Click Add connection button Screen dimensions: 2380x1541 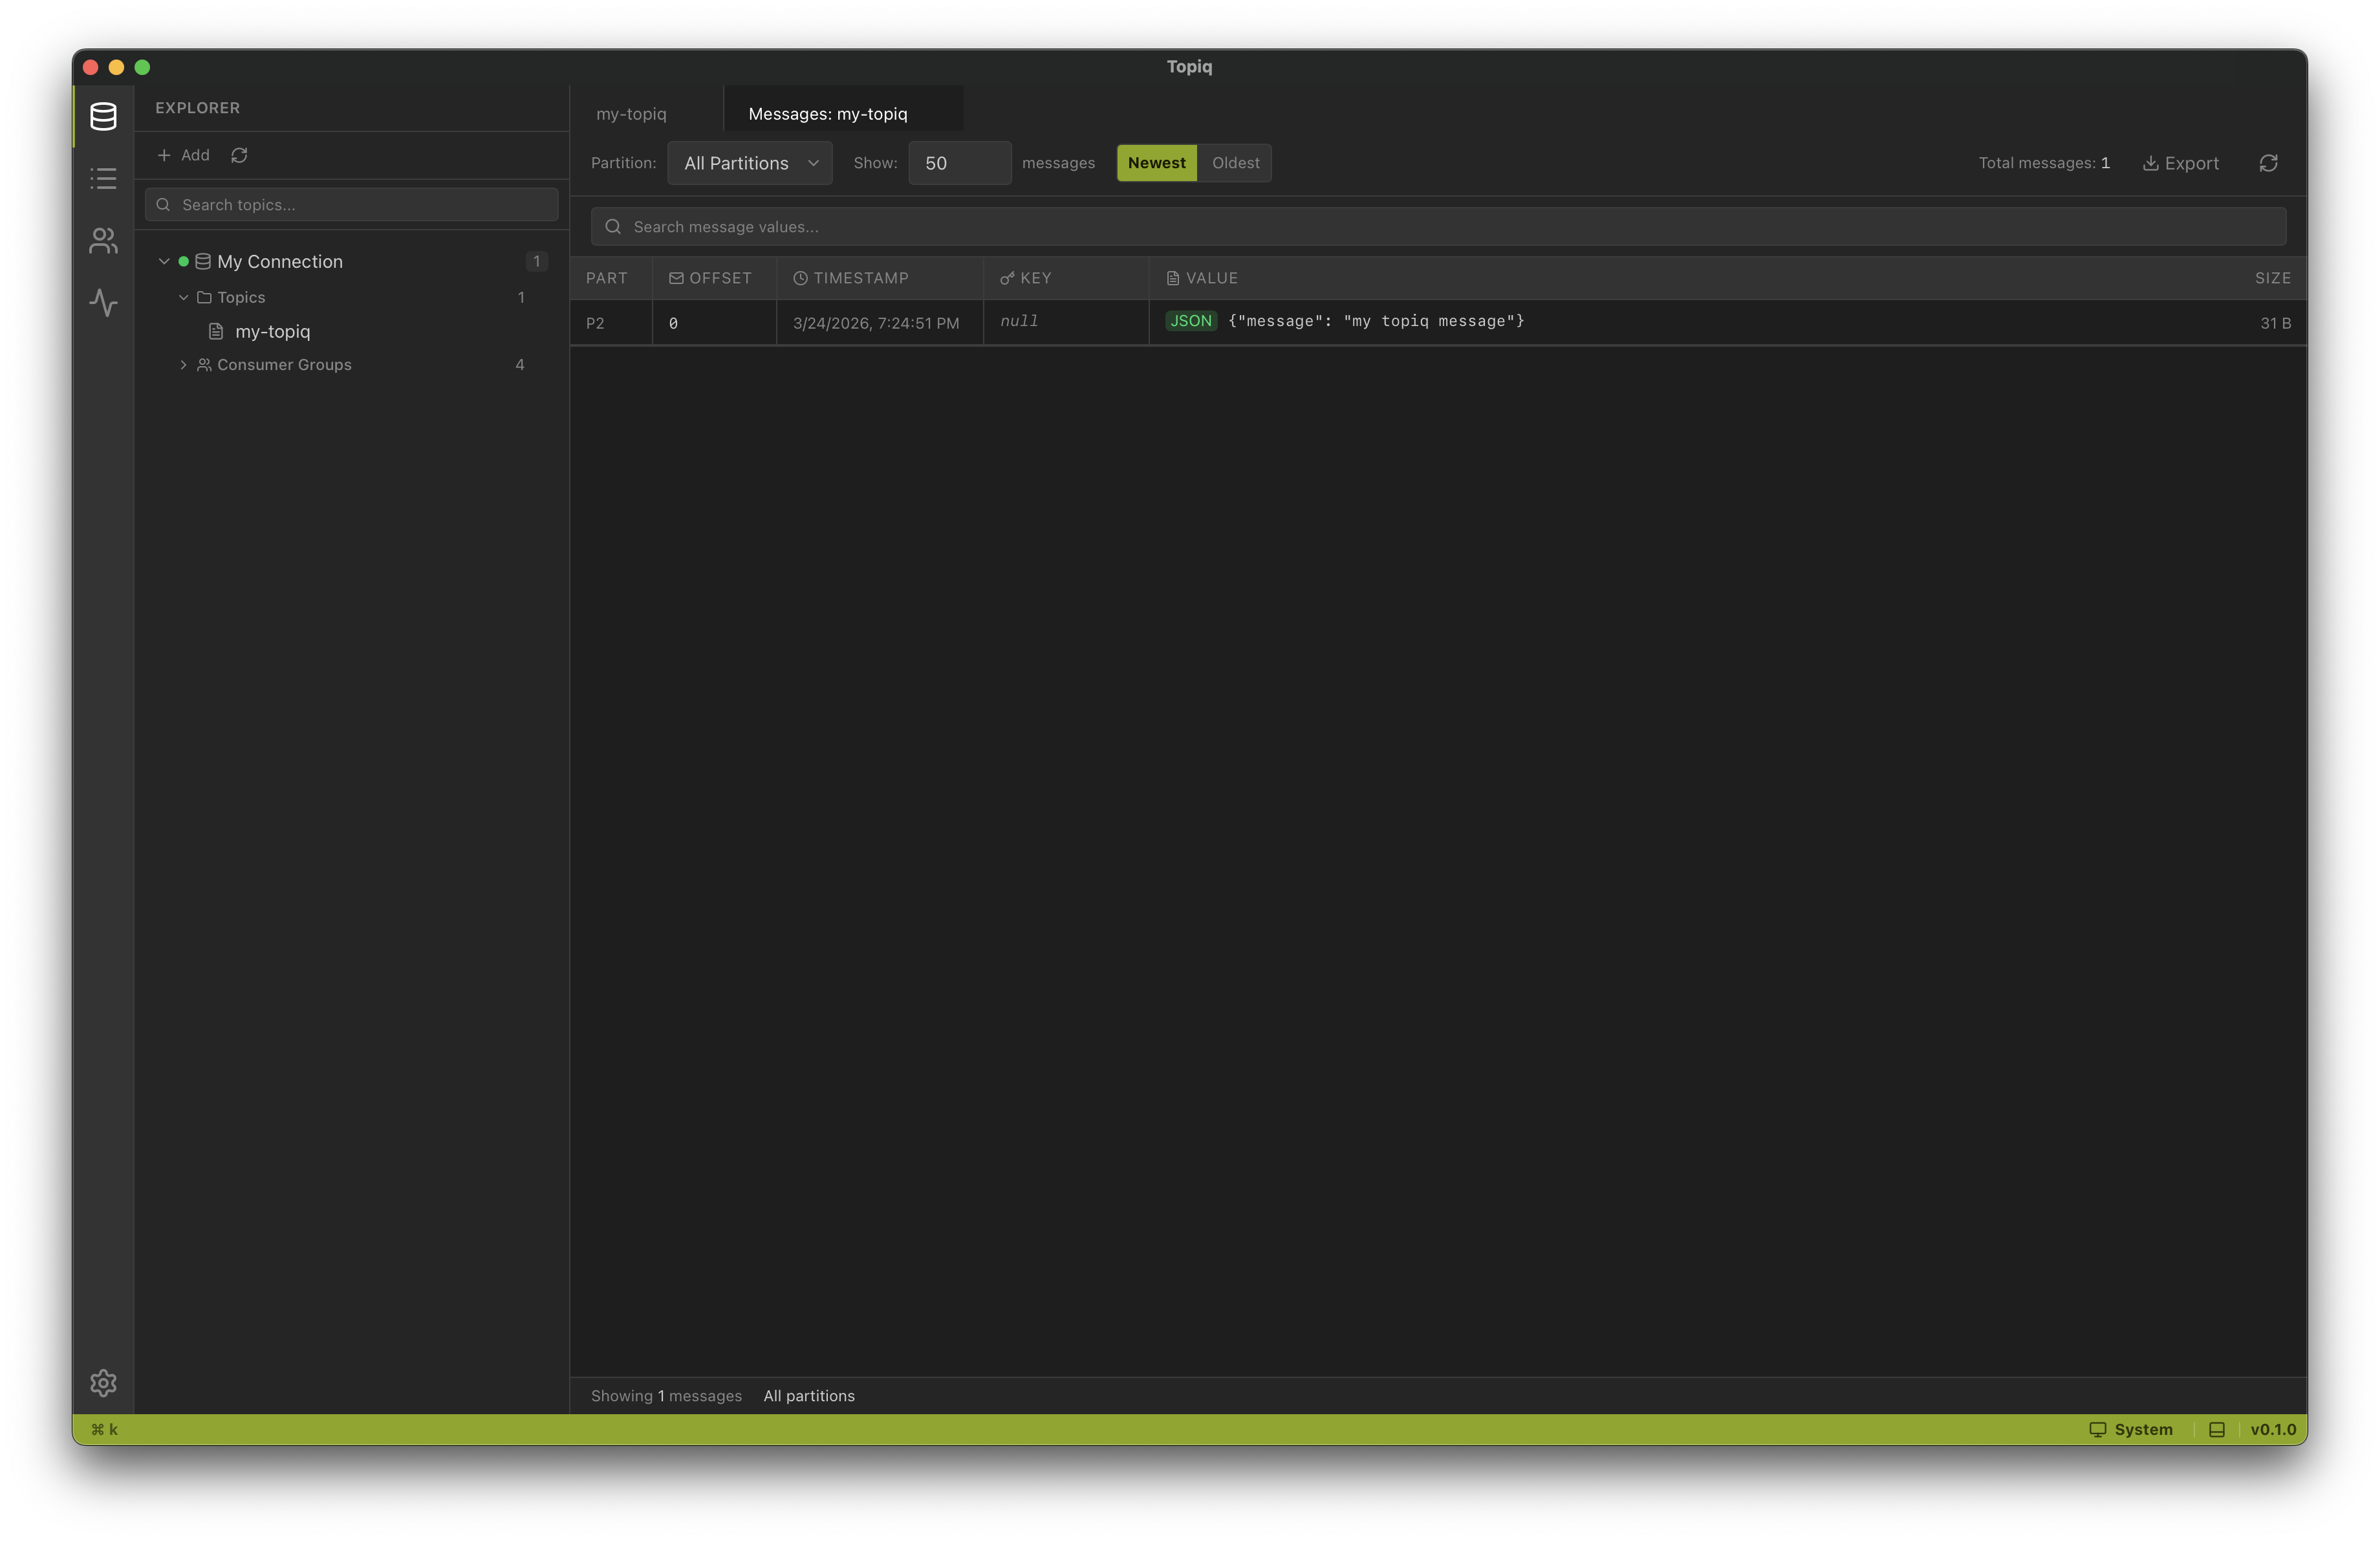click(184, 155)
